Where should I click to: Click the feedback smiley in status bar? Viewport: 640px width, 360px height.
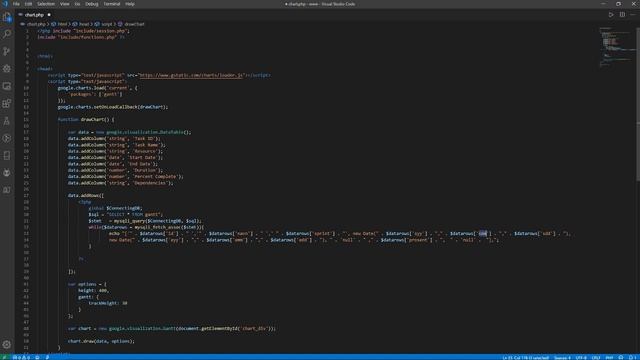(621, 357)
